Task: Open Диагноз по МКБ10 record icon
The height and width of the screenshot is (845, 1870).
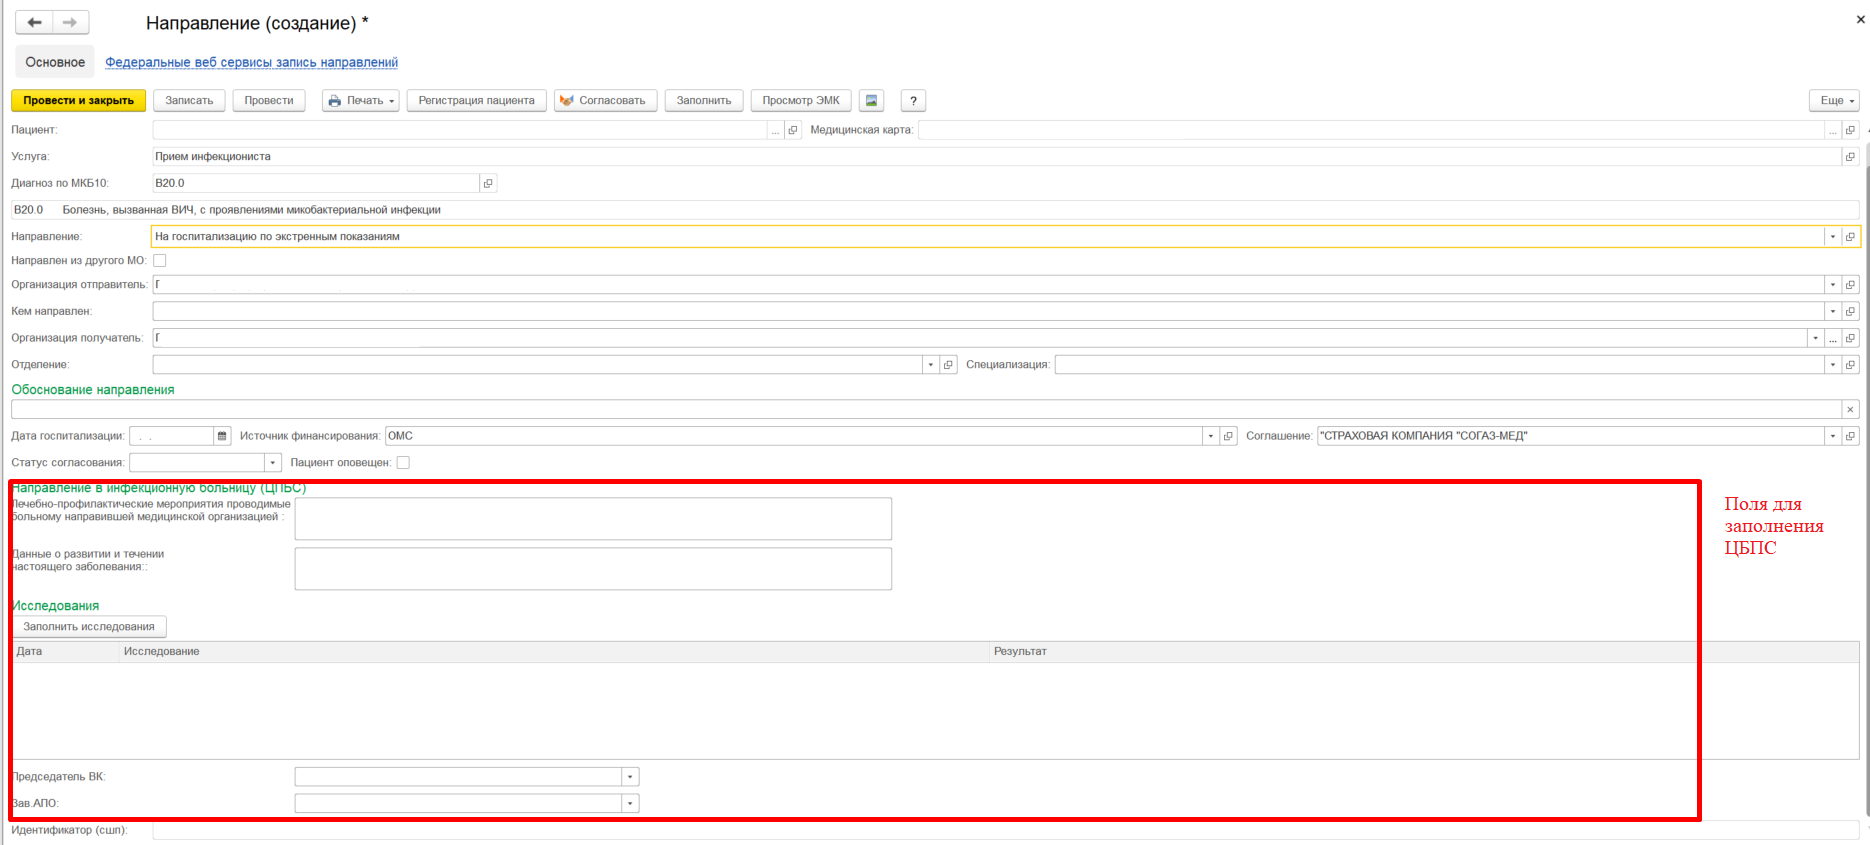Action: (488, 183)
